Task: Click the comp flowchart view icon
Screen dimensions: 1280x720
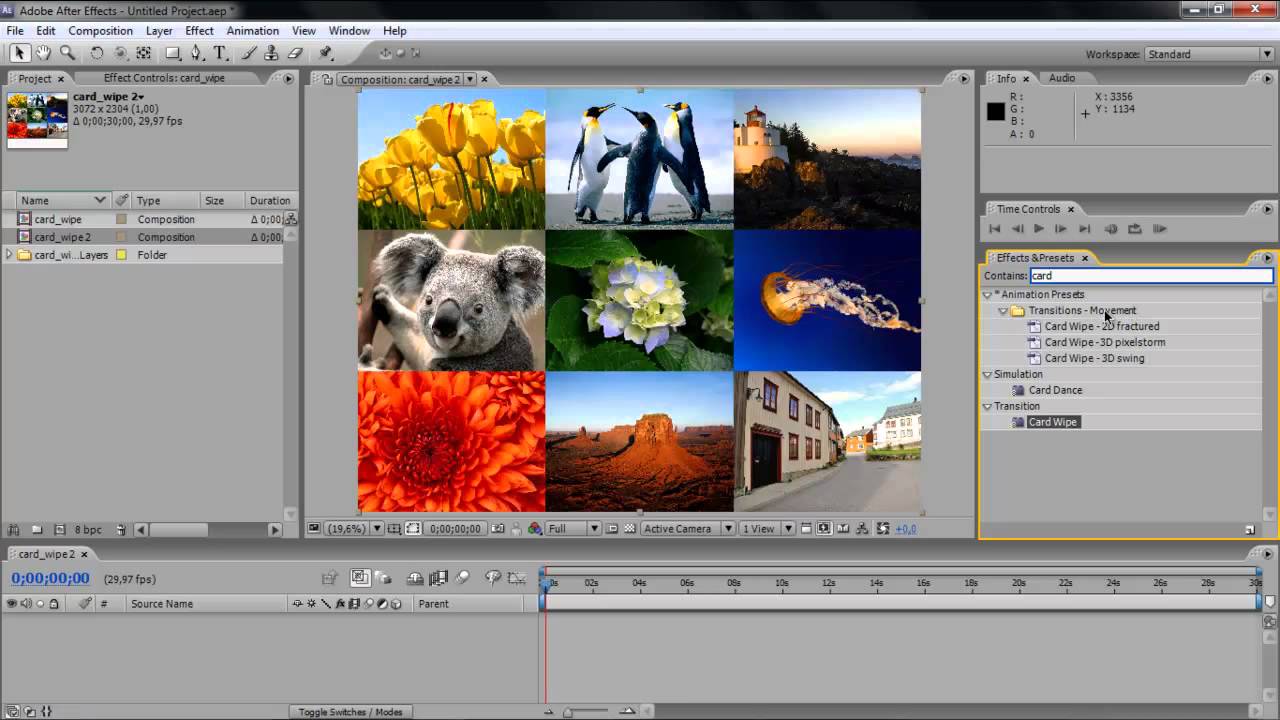Action: [863, 528]
